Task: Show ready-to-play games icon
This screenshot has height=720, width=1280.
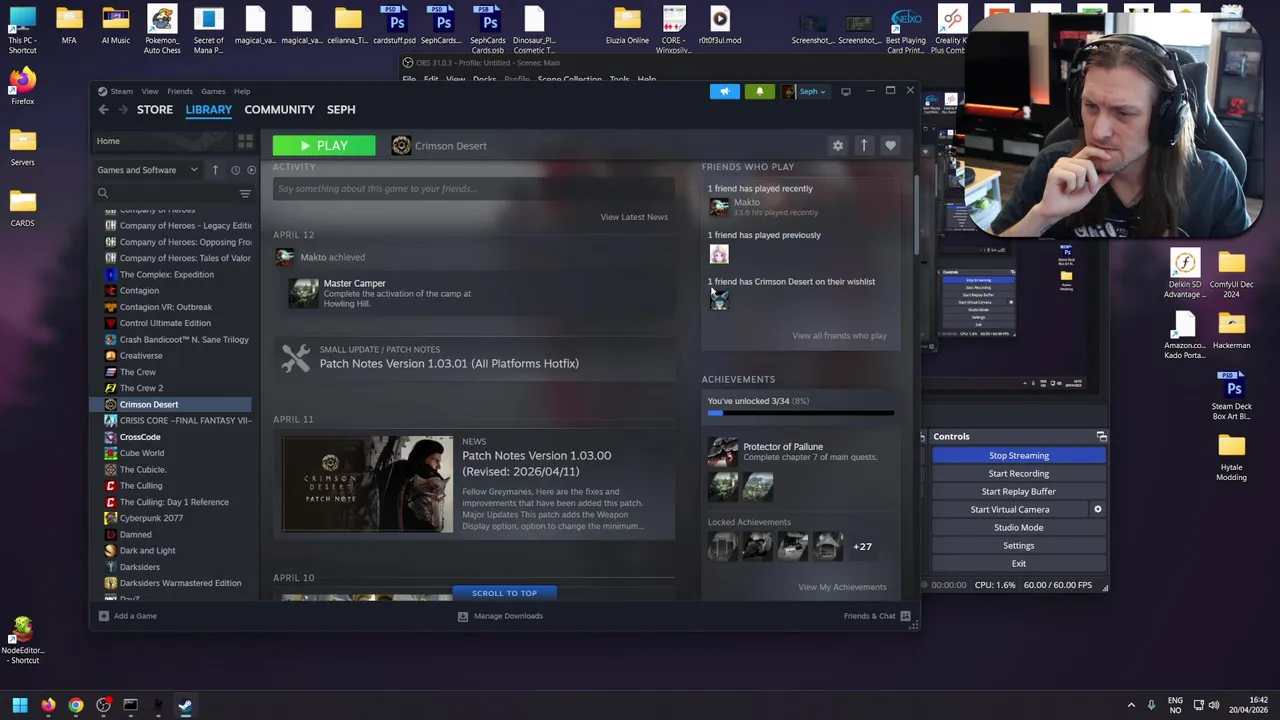Action: [251, 170]
